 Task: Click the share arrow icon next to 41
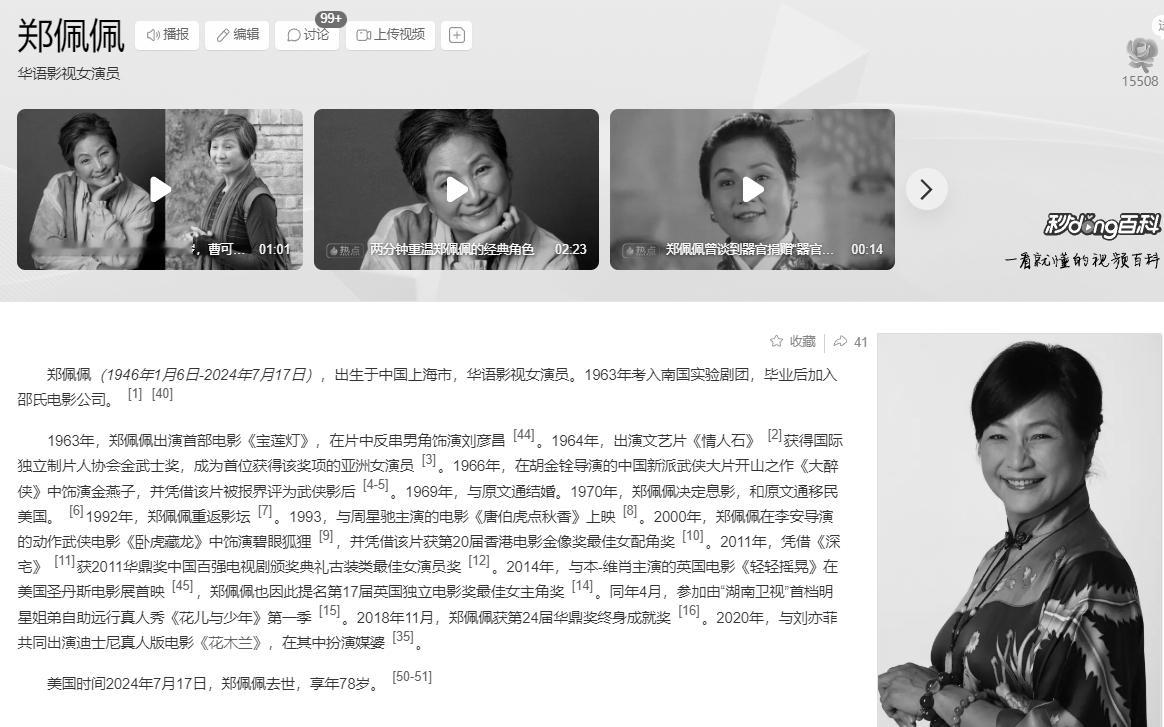(x=840, y=342)
